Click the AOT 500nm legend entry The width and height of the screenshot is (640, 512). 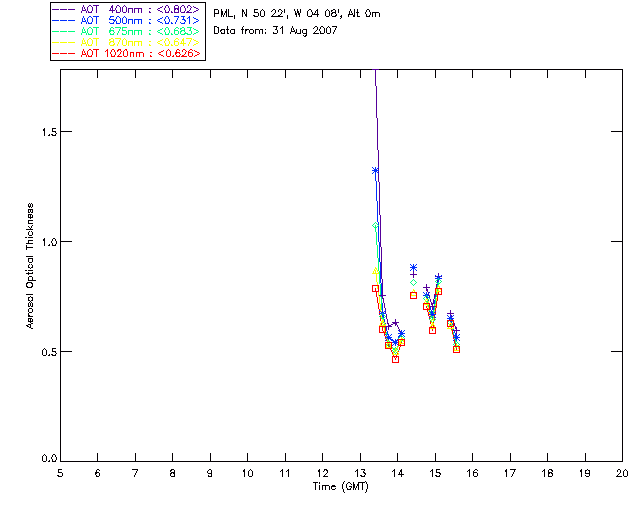point(126,20)
